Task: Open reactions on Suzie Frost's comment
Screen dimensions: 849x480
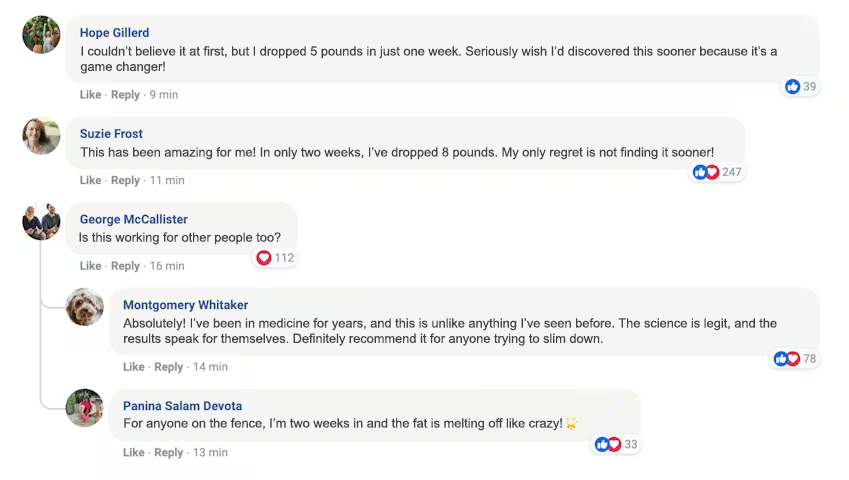Action: pyautogui.click(x=706, y=172)
